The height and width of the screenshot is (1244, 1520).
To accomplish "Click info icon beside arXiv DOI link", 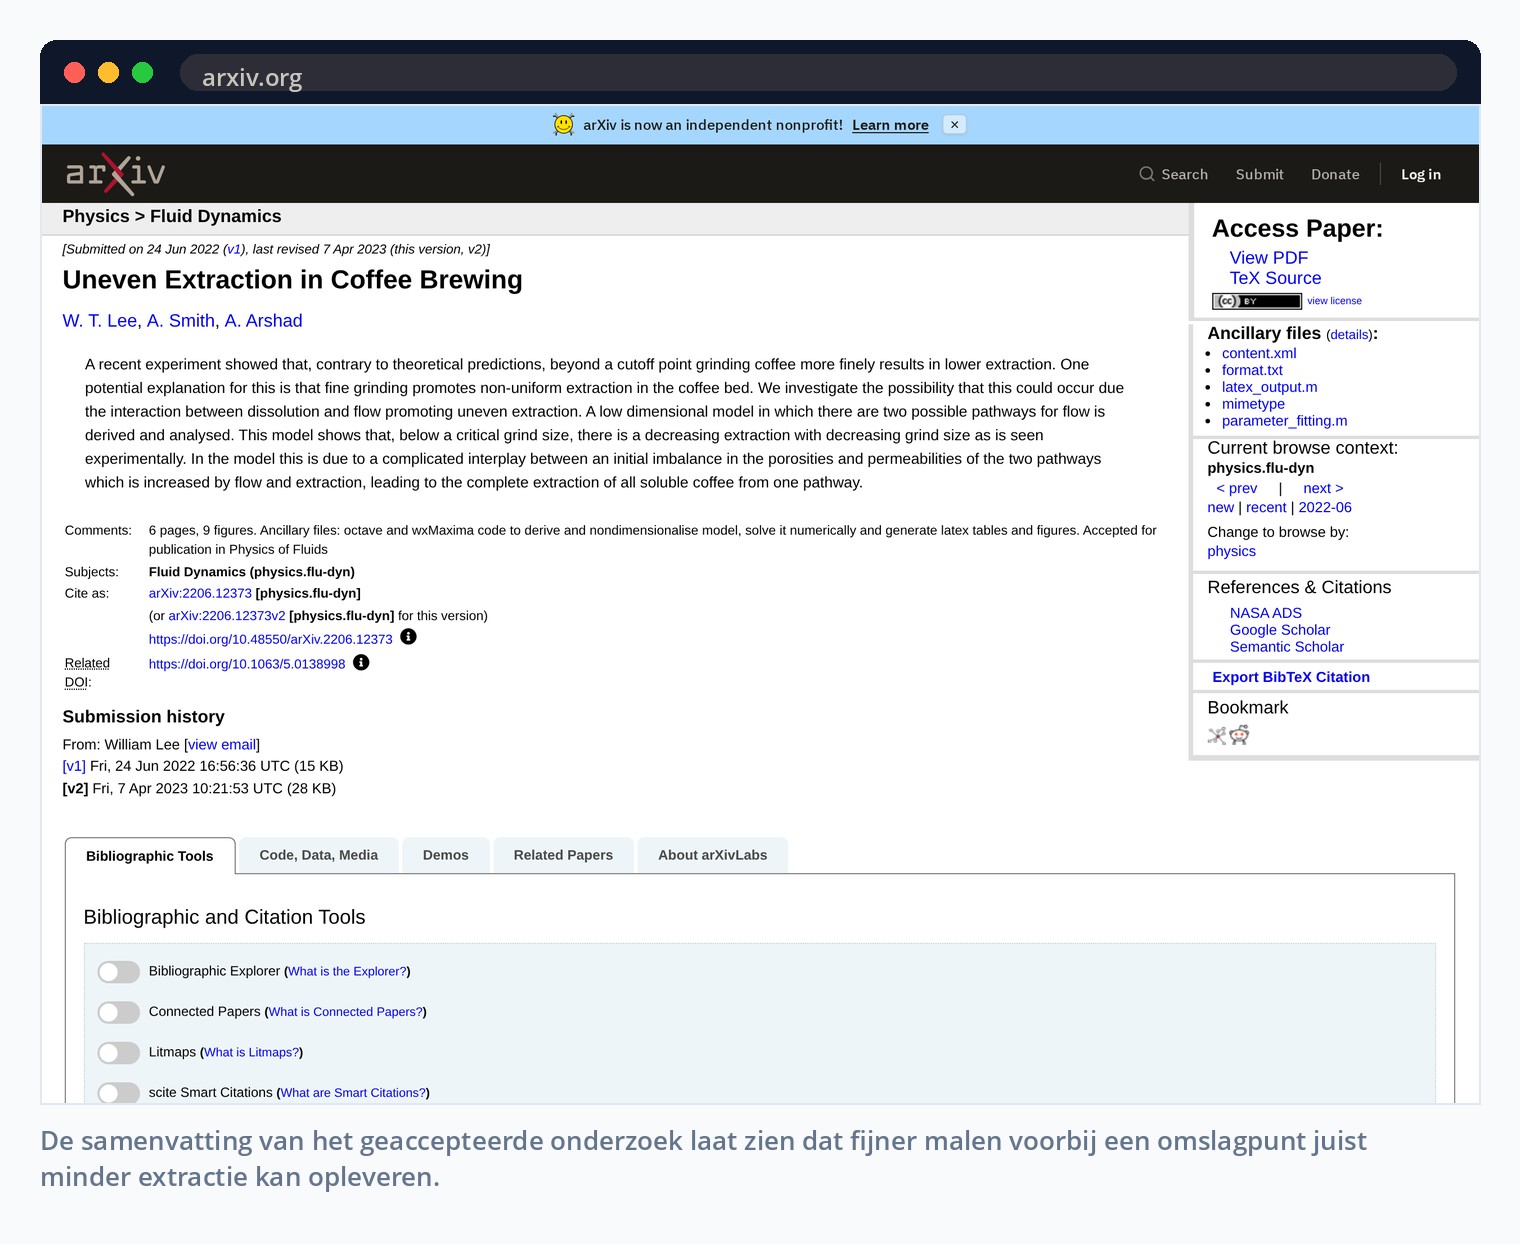I will [x=408, y=637].
